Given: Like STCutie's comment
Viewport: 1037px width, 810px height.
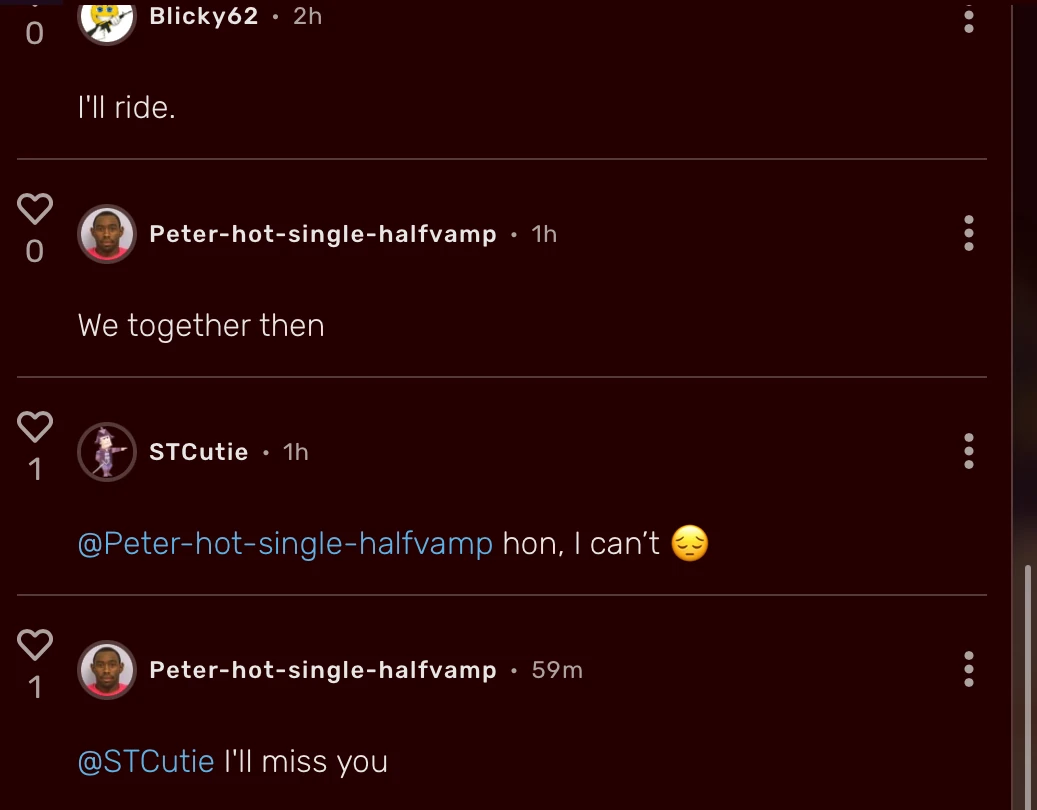Looking at the screenshot, I should 34,426.
